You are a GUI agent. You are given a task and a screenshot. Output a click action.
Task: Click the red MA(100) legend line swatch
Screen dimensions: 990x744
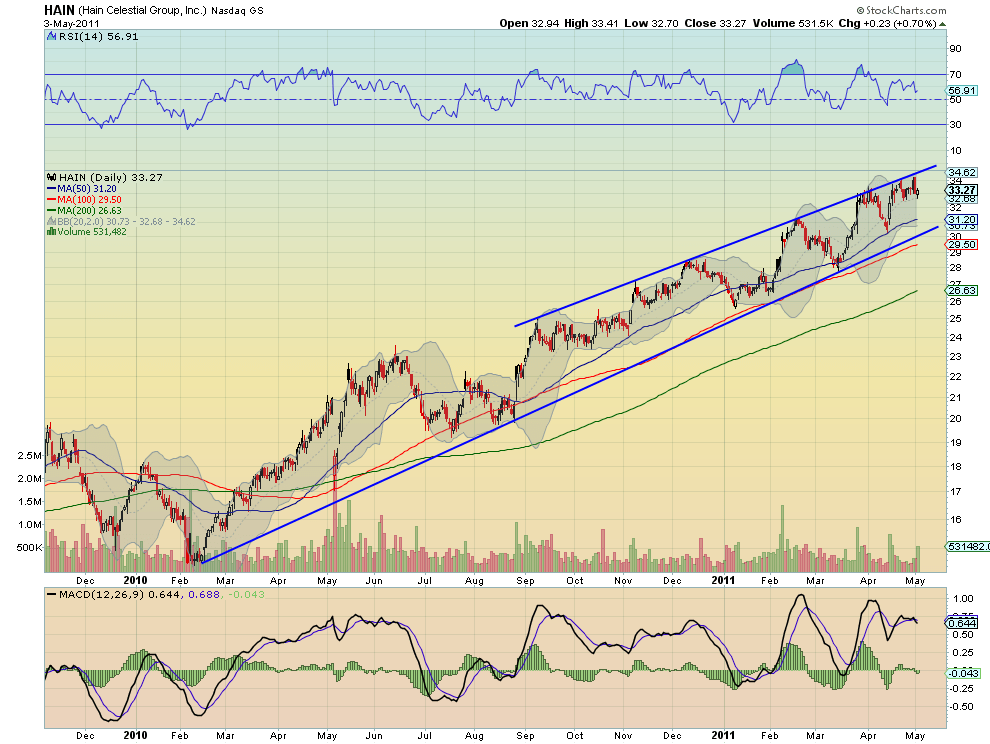(x=52, y=200)
